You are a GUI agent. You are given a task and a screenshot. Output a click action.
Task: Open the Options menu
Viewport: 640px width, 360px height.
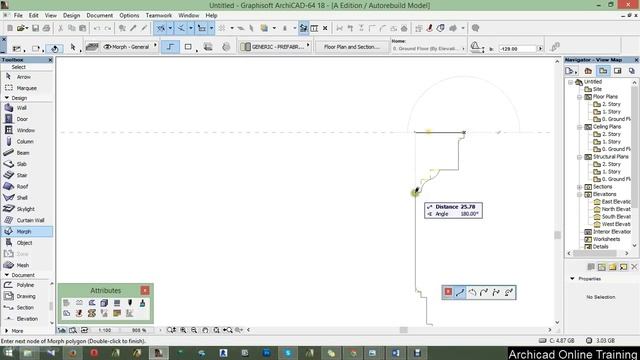(129, 16)
